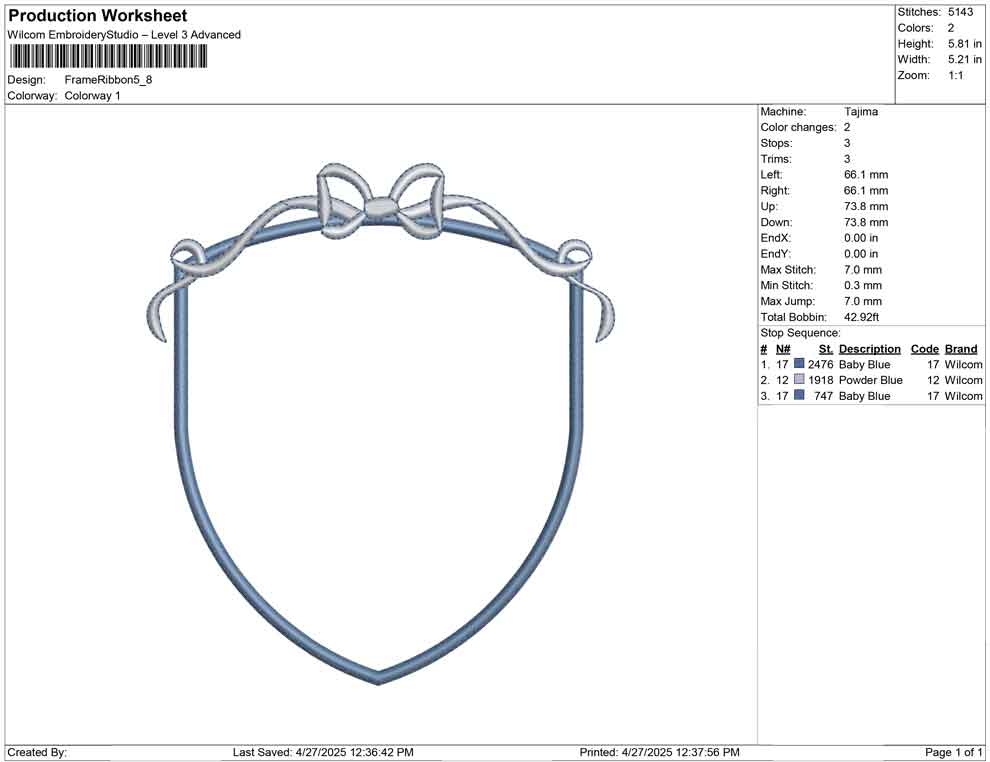The height and width of the screenshot is (762, 990).
Task: Click the 'Left:' label
Action: (771, 175)
